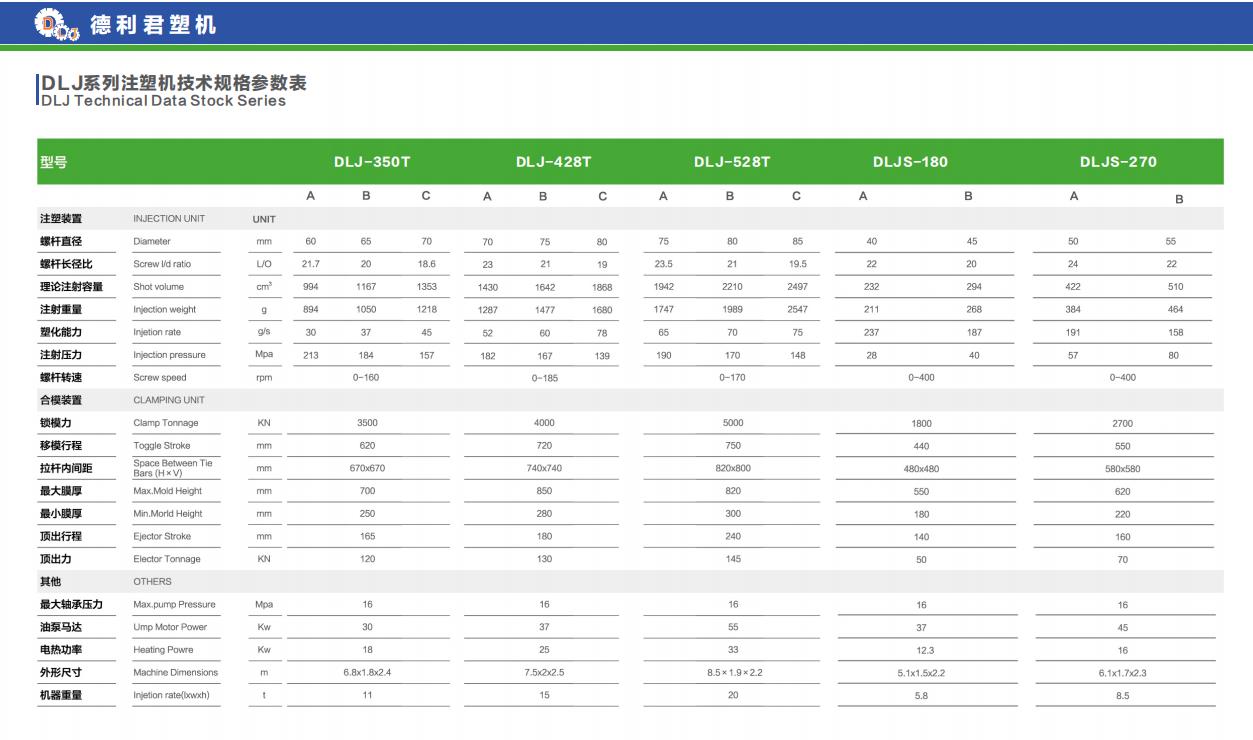Click the Ejector Stroke label
The width and height of the screenshot is (1253, 740).
(162, 537)
